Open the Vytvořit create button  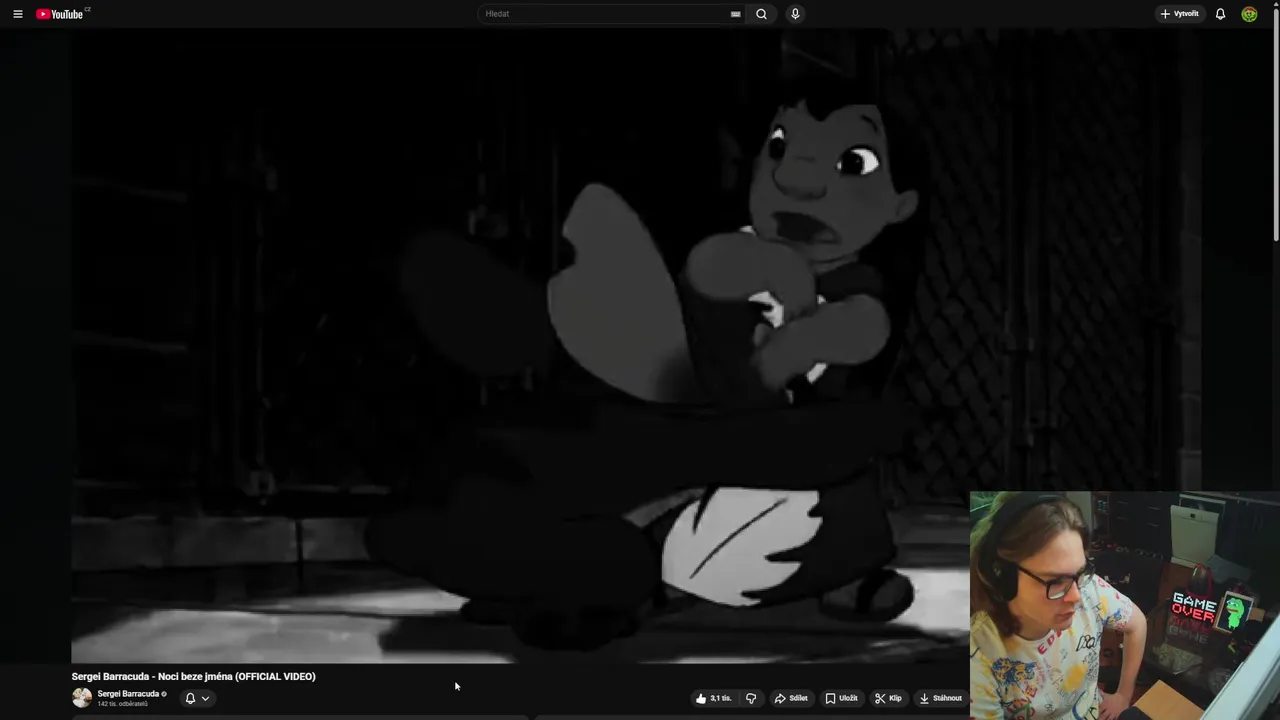coord(1179,14)
